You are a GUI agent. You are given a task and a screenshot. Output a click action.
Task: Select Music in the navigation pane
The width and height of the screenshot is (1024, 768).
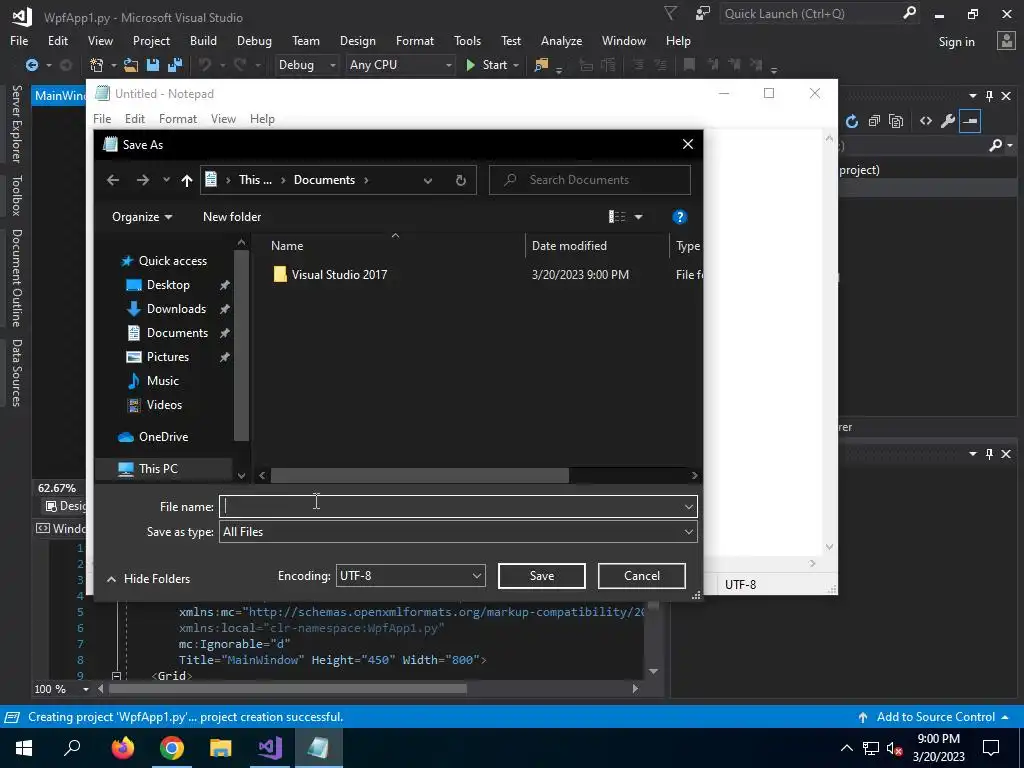pos(163,381)
